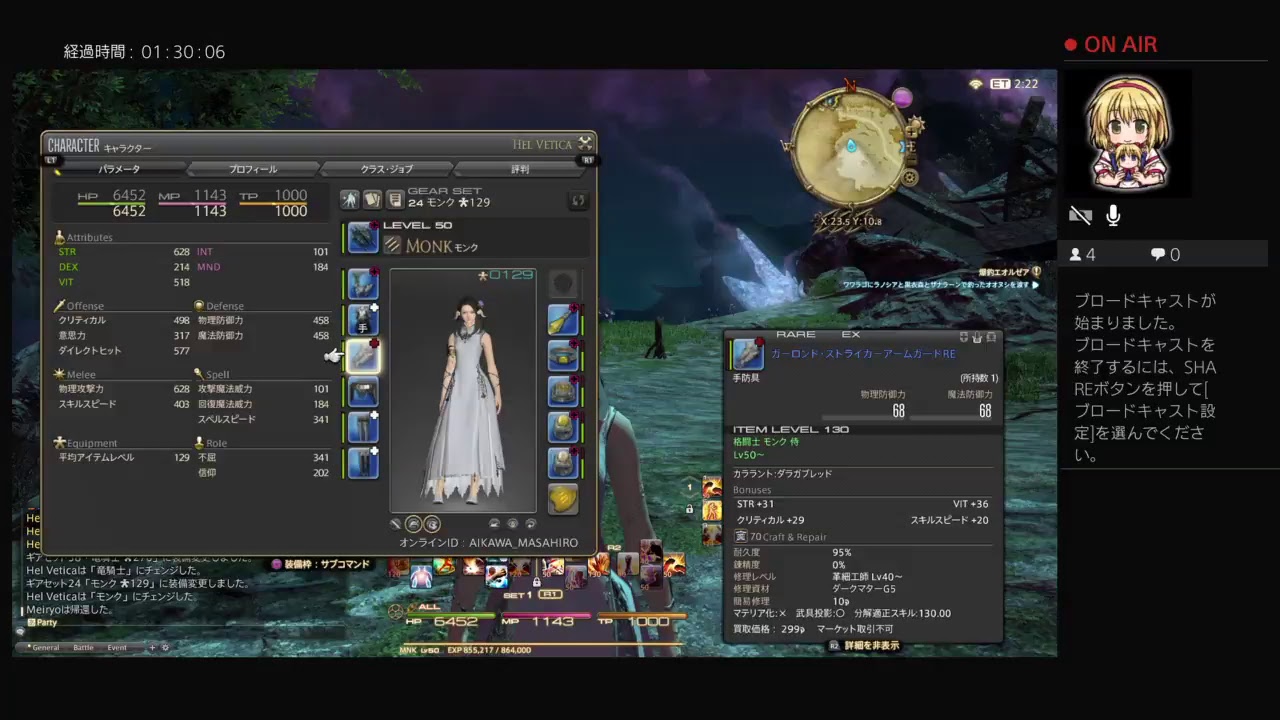
Task: Click the ダイレクトヒット 577 row
Action: tap(124, 351)
